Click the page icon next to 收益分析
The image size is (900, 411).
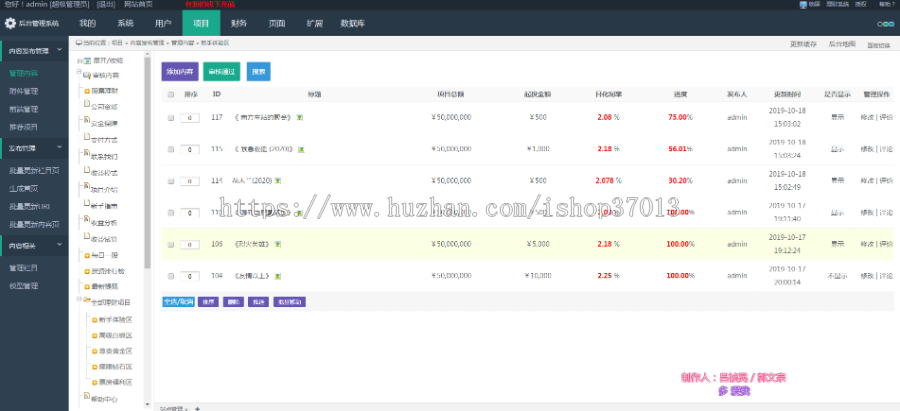pyautogui.click(x=87, y=220)
